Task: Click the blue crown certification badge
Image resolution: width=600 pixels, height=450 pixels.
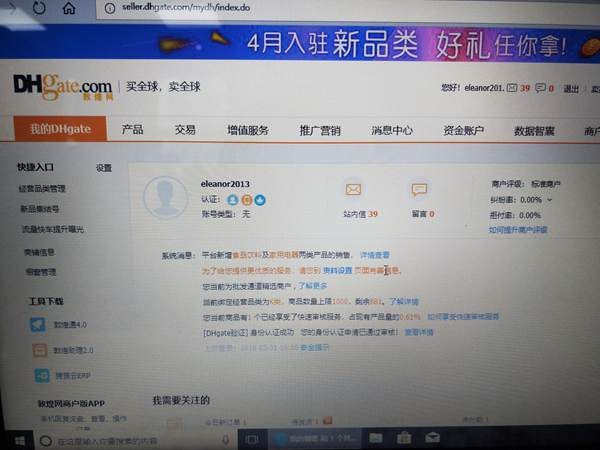Action: [260, 200]
